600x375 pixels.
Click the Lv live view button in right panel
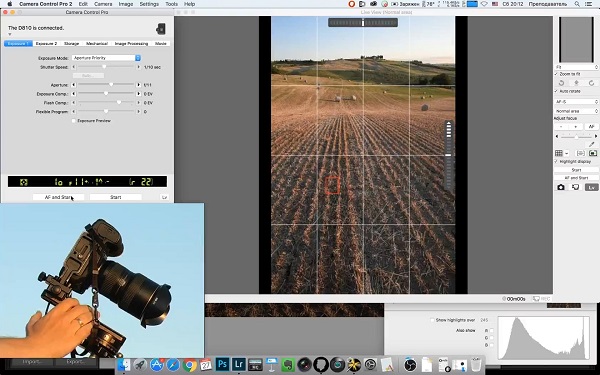(592, 187)
